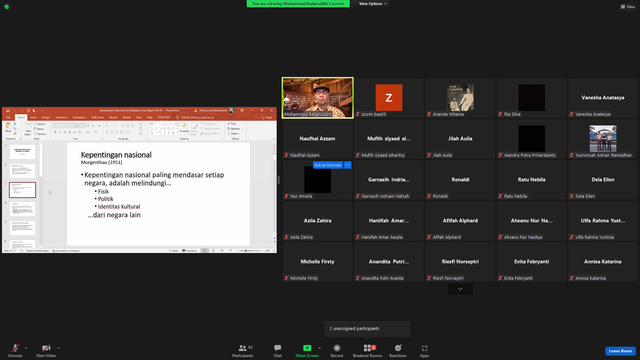
Task: Open the Select dropdown in Editing group
Action: click(234, 133)
